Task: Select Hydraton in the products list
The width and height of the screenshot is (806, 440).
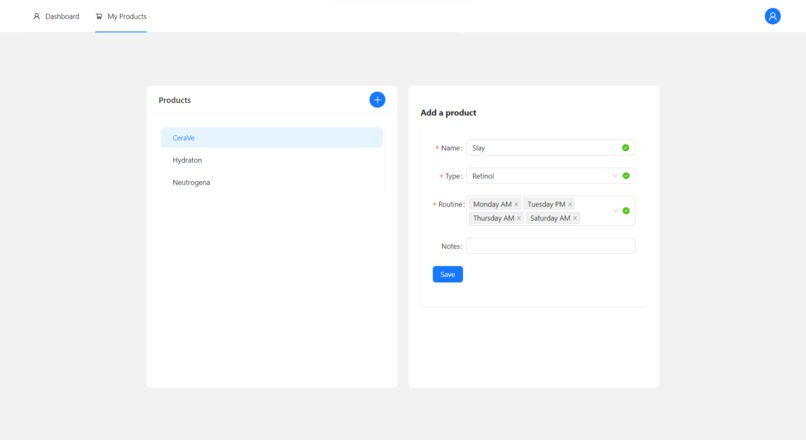Action: (271, 160)
